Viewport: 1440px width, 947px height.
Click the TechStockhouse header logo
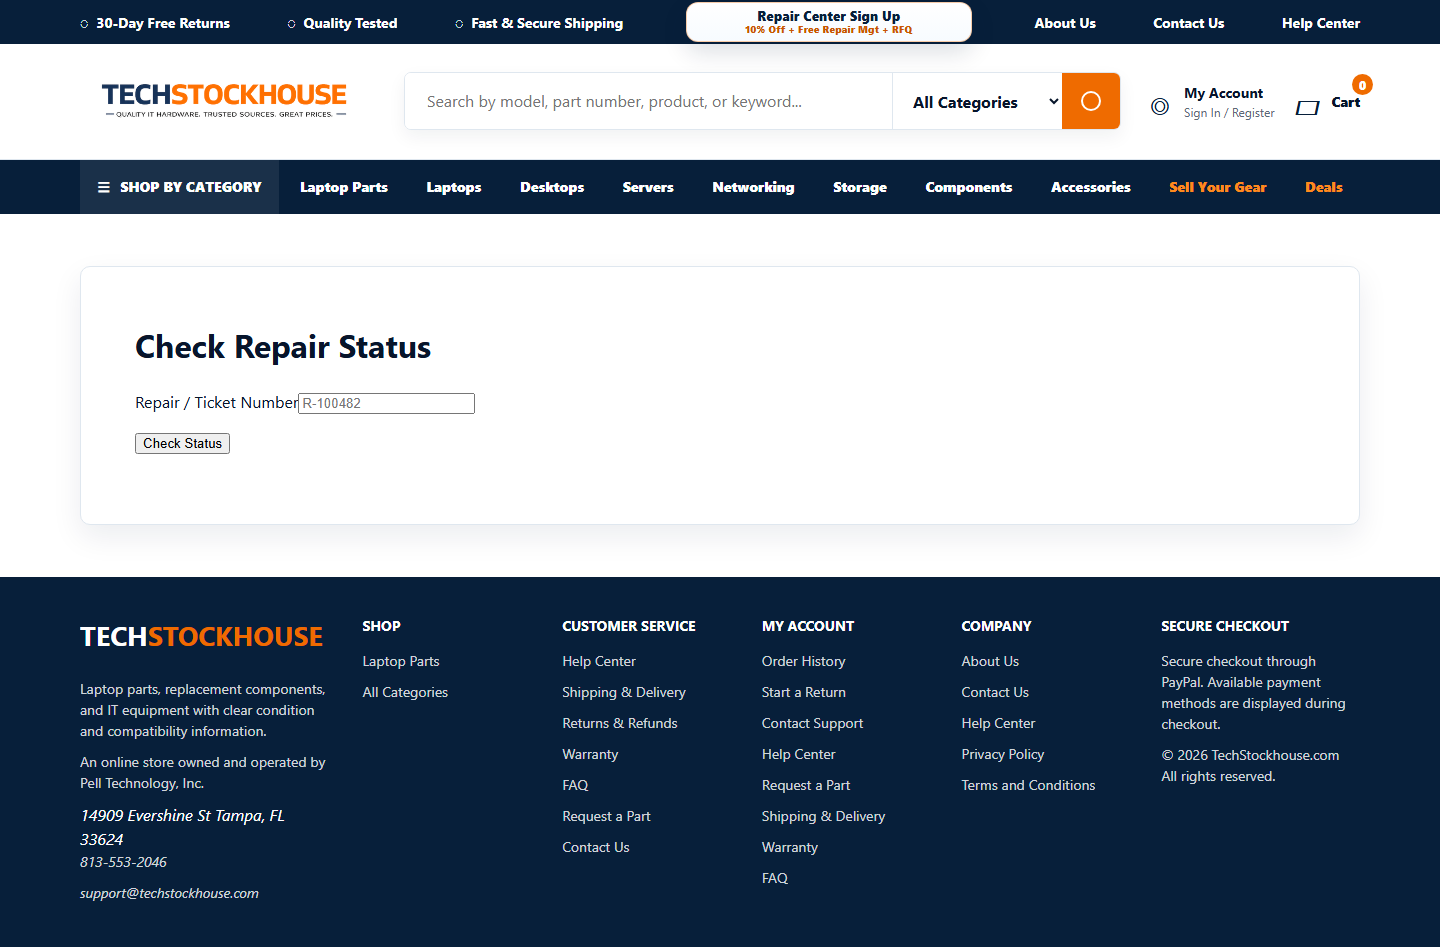[x=224, y=100]
